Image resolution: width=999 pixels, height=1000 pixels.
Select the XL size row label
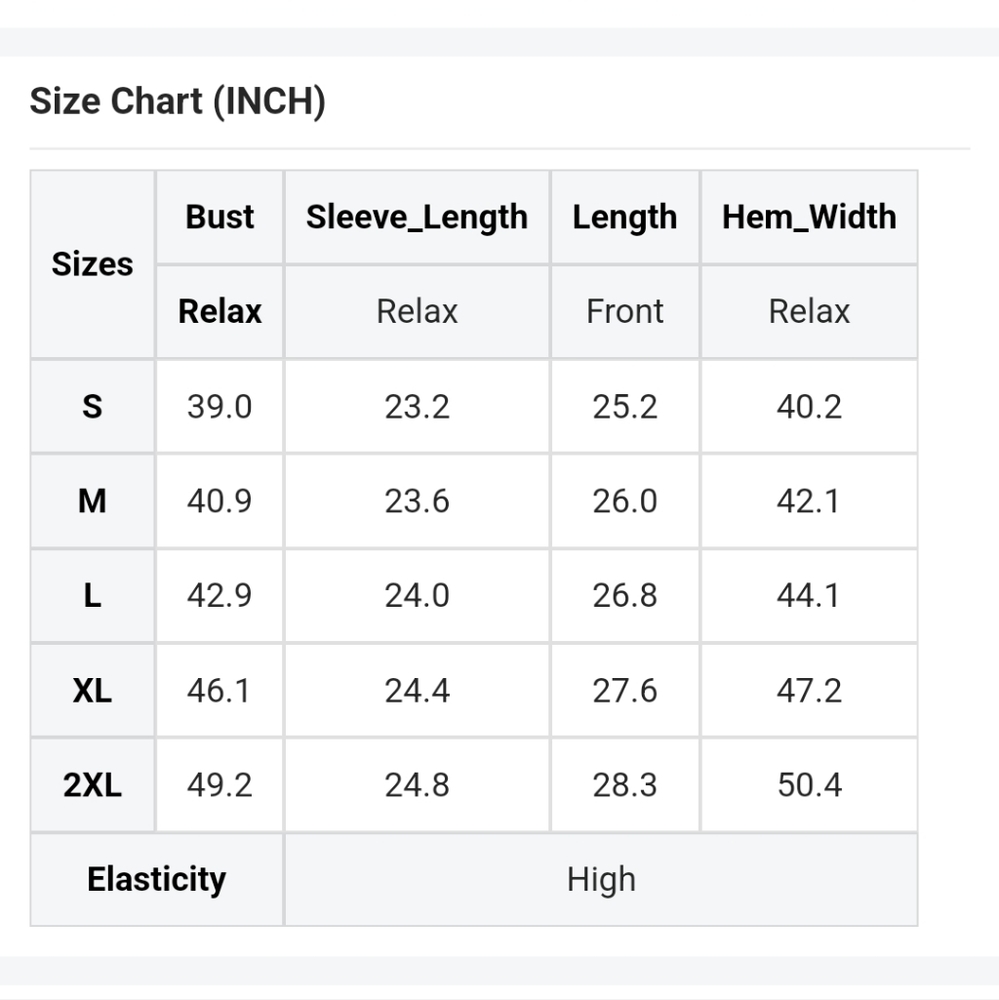pyautogui.click(x=92, y=691)
